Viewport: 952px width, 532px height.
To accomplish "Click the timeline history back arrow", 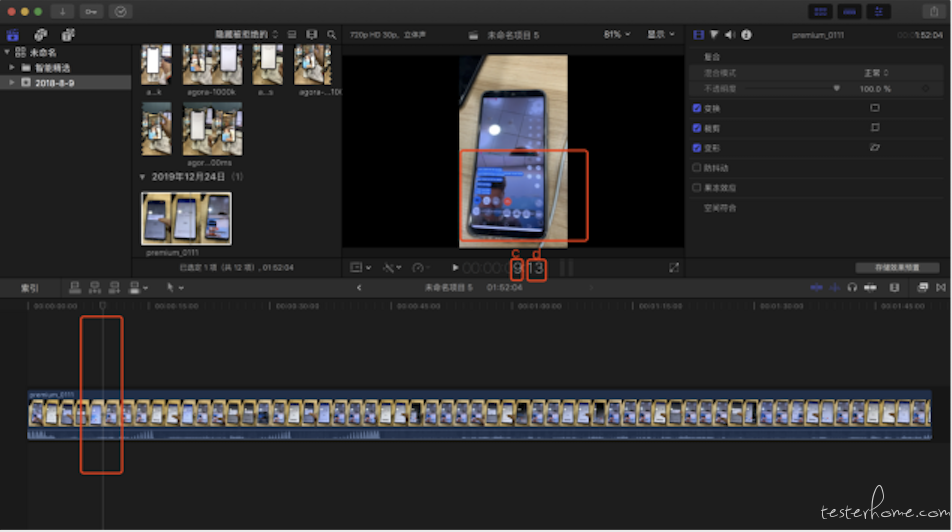I will 359,288.
